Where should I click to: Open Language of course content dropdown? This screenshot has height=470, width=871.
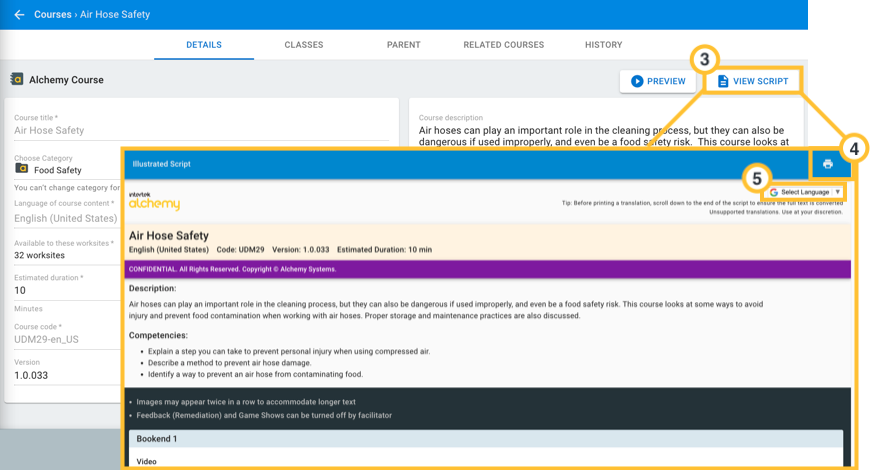(x=67, y=218)
